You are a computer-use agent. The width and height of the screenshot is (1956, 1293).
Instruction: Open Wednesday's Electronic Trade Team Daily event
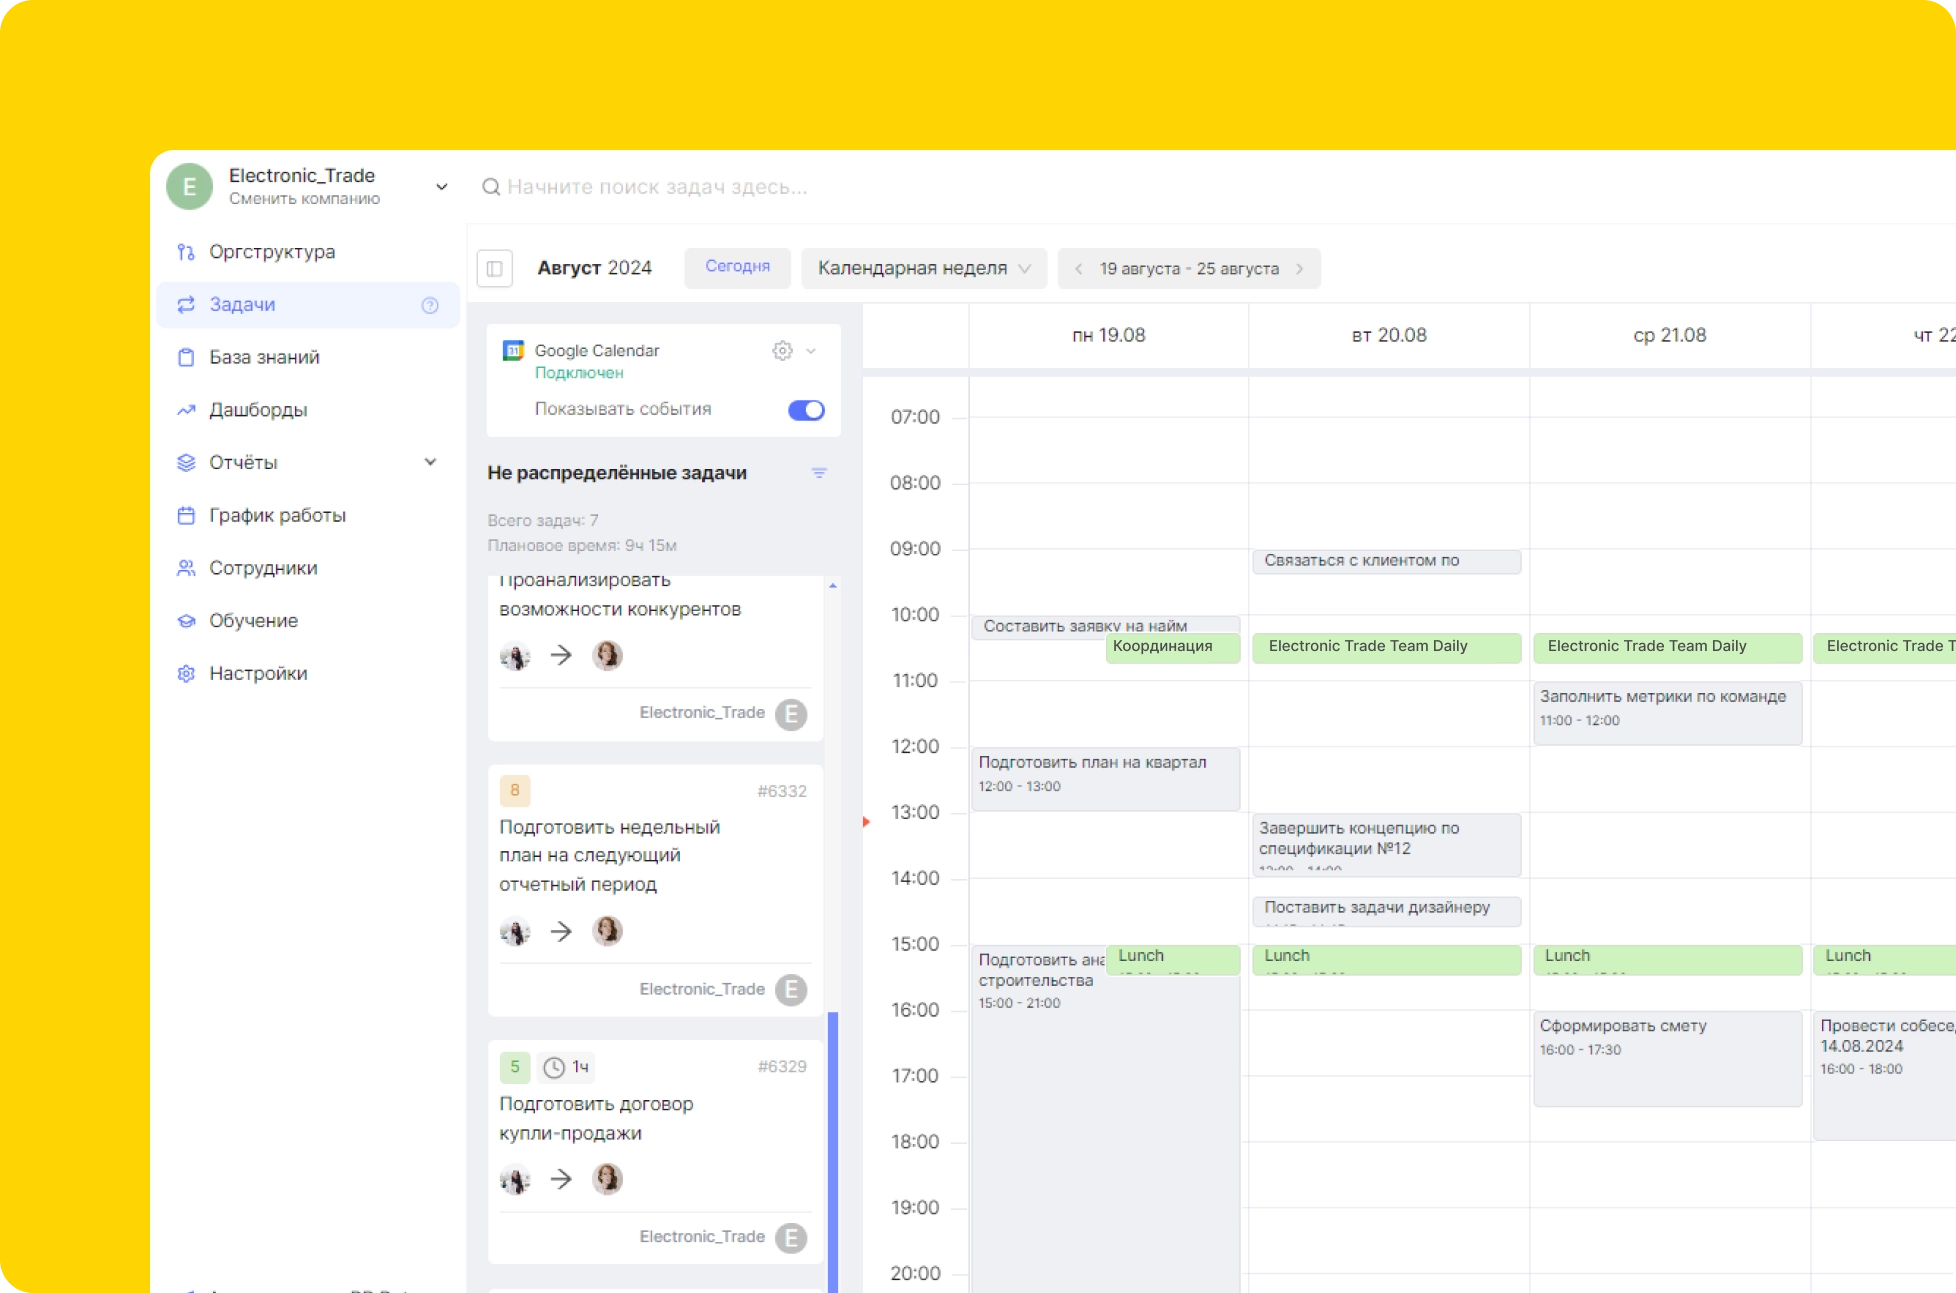click(x=1667, y=647)
